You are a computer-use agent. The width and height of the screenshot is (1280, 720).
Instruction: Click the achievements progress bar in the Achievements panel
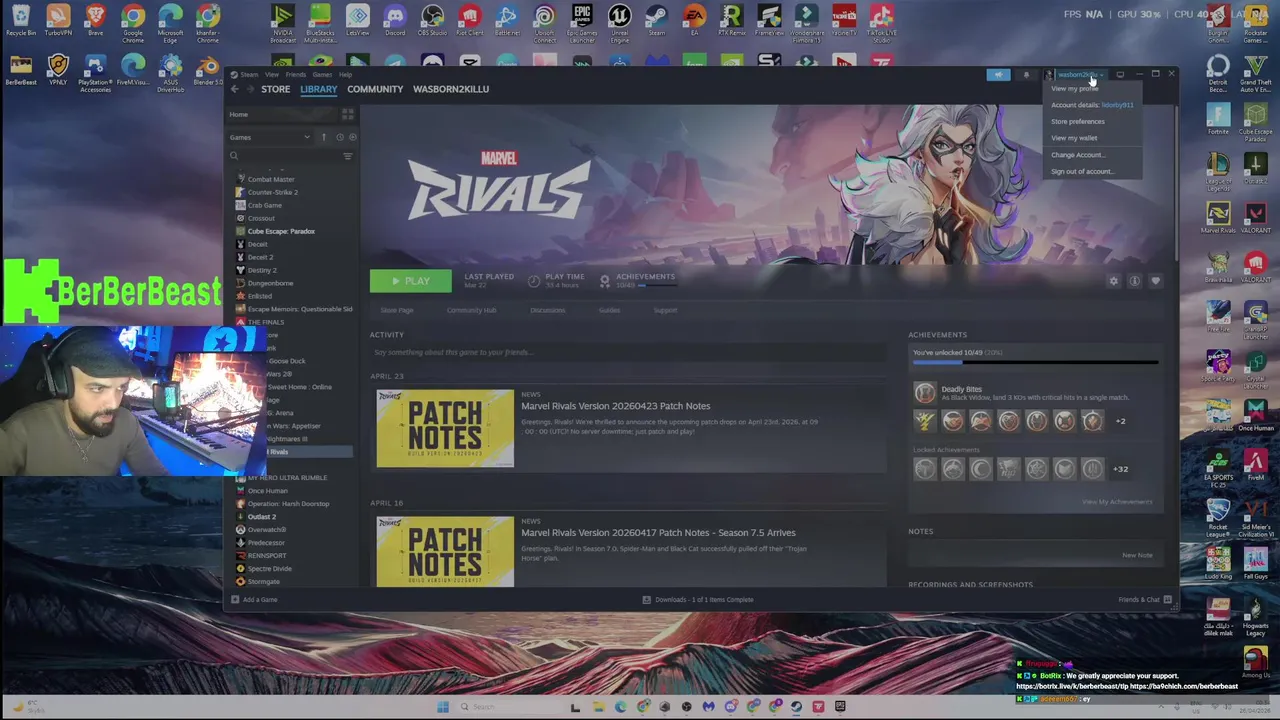[1035, 364]
